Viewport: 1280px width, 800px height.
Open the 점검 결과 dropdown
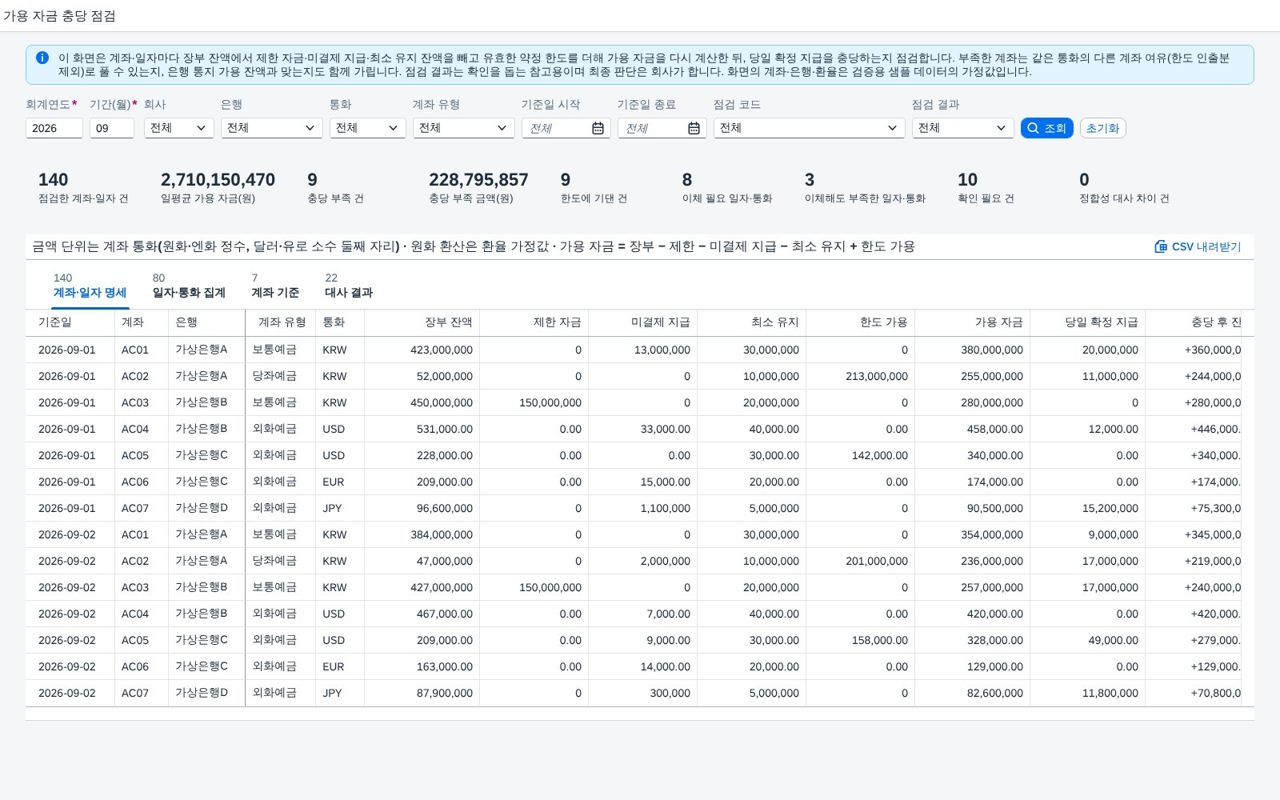963,128
